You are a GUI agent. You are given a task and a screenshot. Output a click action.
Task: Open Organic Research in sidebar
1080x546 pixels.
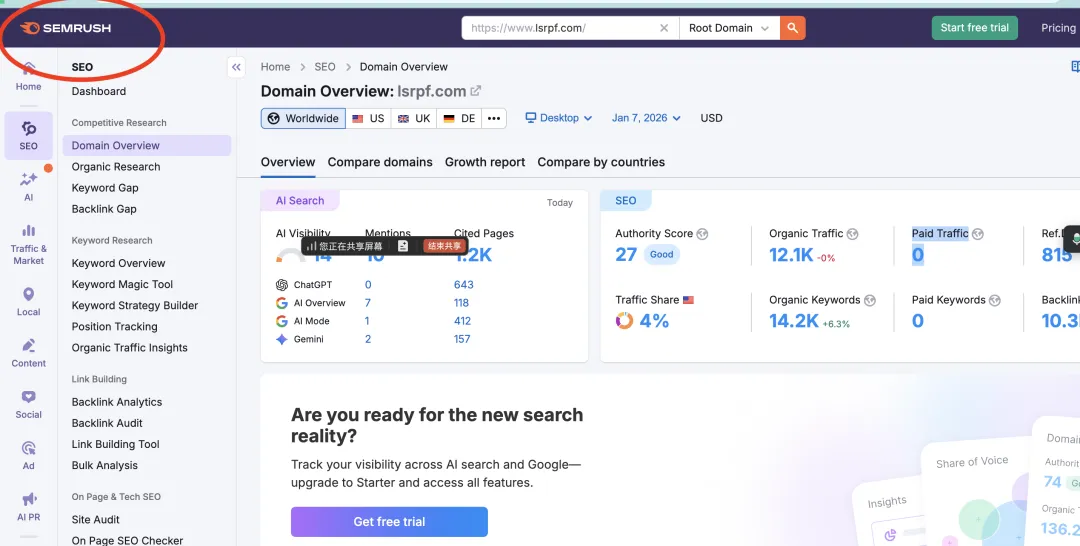[116, 167]
